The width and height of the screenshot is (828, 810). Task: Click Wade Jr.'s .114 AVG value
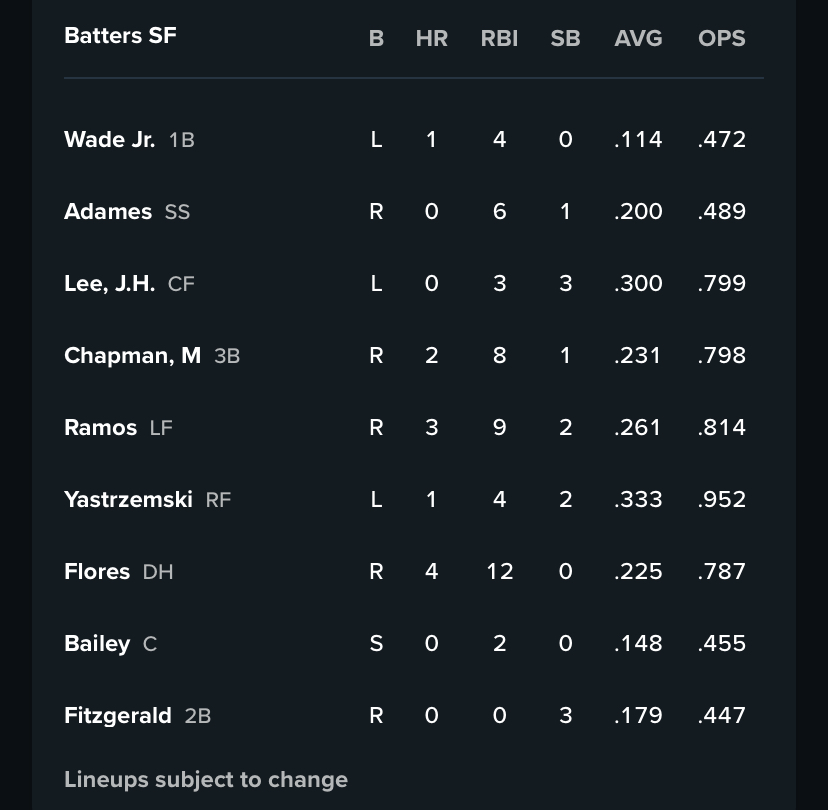[638, 139]
